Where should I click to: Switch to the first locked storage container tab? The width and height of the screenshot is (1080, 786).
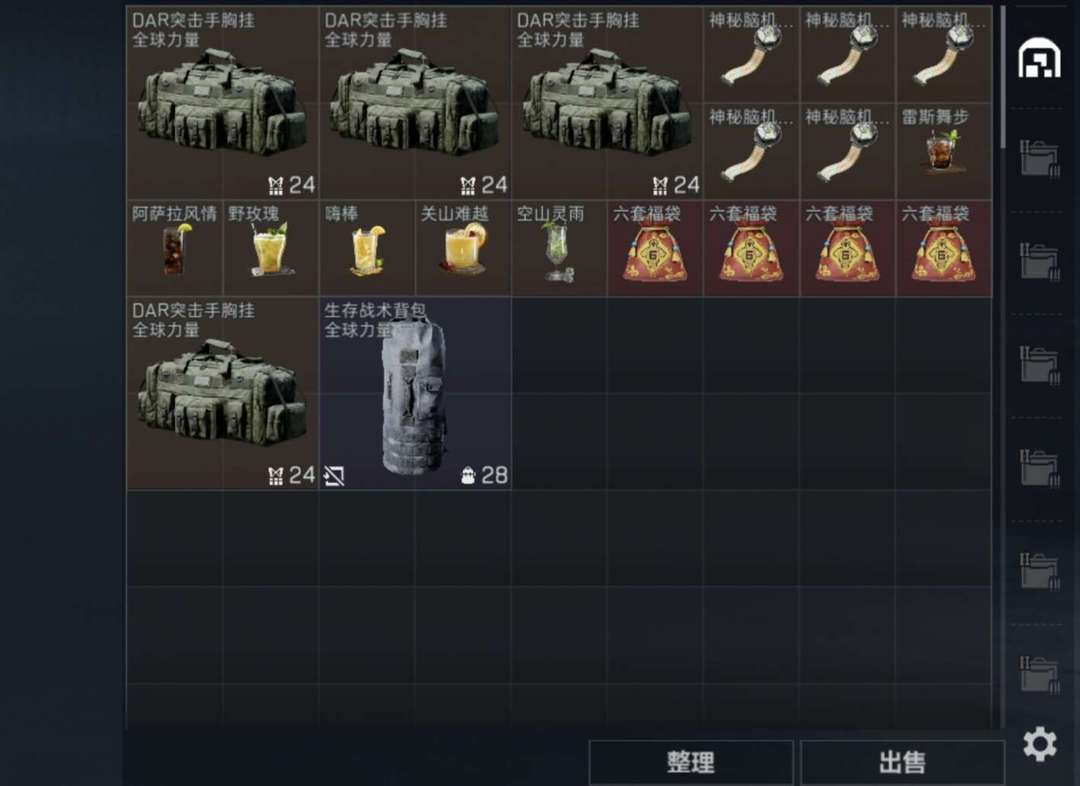pos(1039,159)
